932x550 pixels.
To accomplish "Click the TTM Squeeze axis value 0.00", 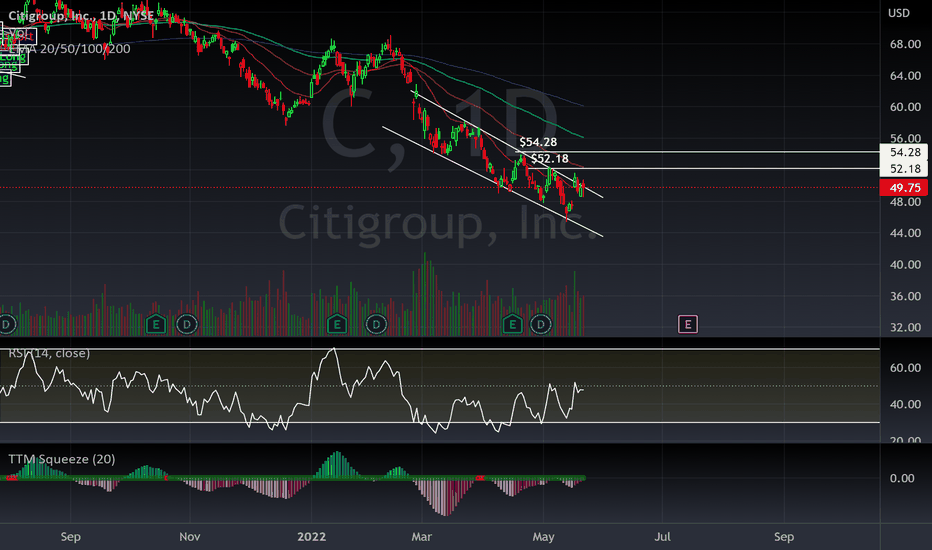I will [x=902, y=478].
